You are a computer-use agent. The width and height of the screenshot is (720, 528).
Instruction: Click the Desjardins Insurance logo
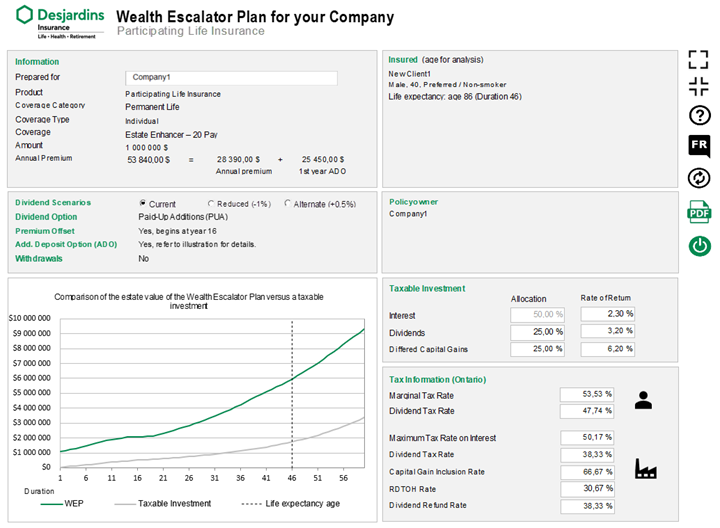[x=60, y=22]
